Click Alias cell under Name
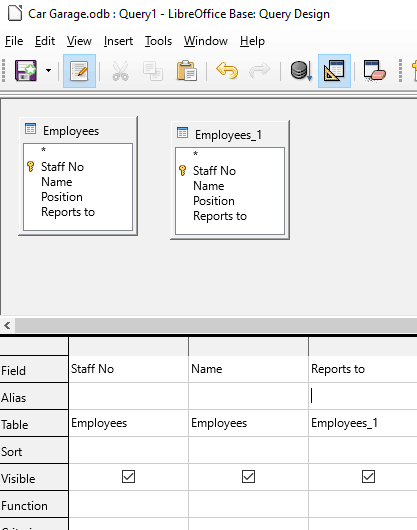The height and width of the screenshot is (530, 417). coord(248,396)
